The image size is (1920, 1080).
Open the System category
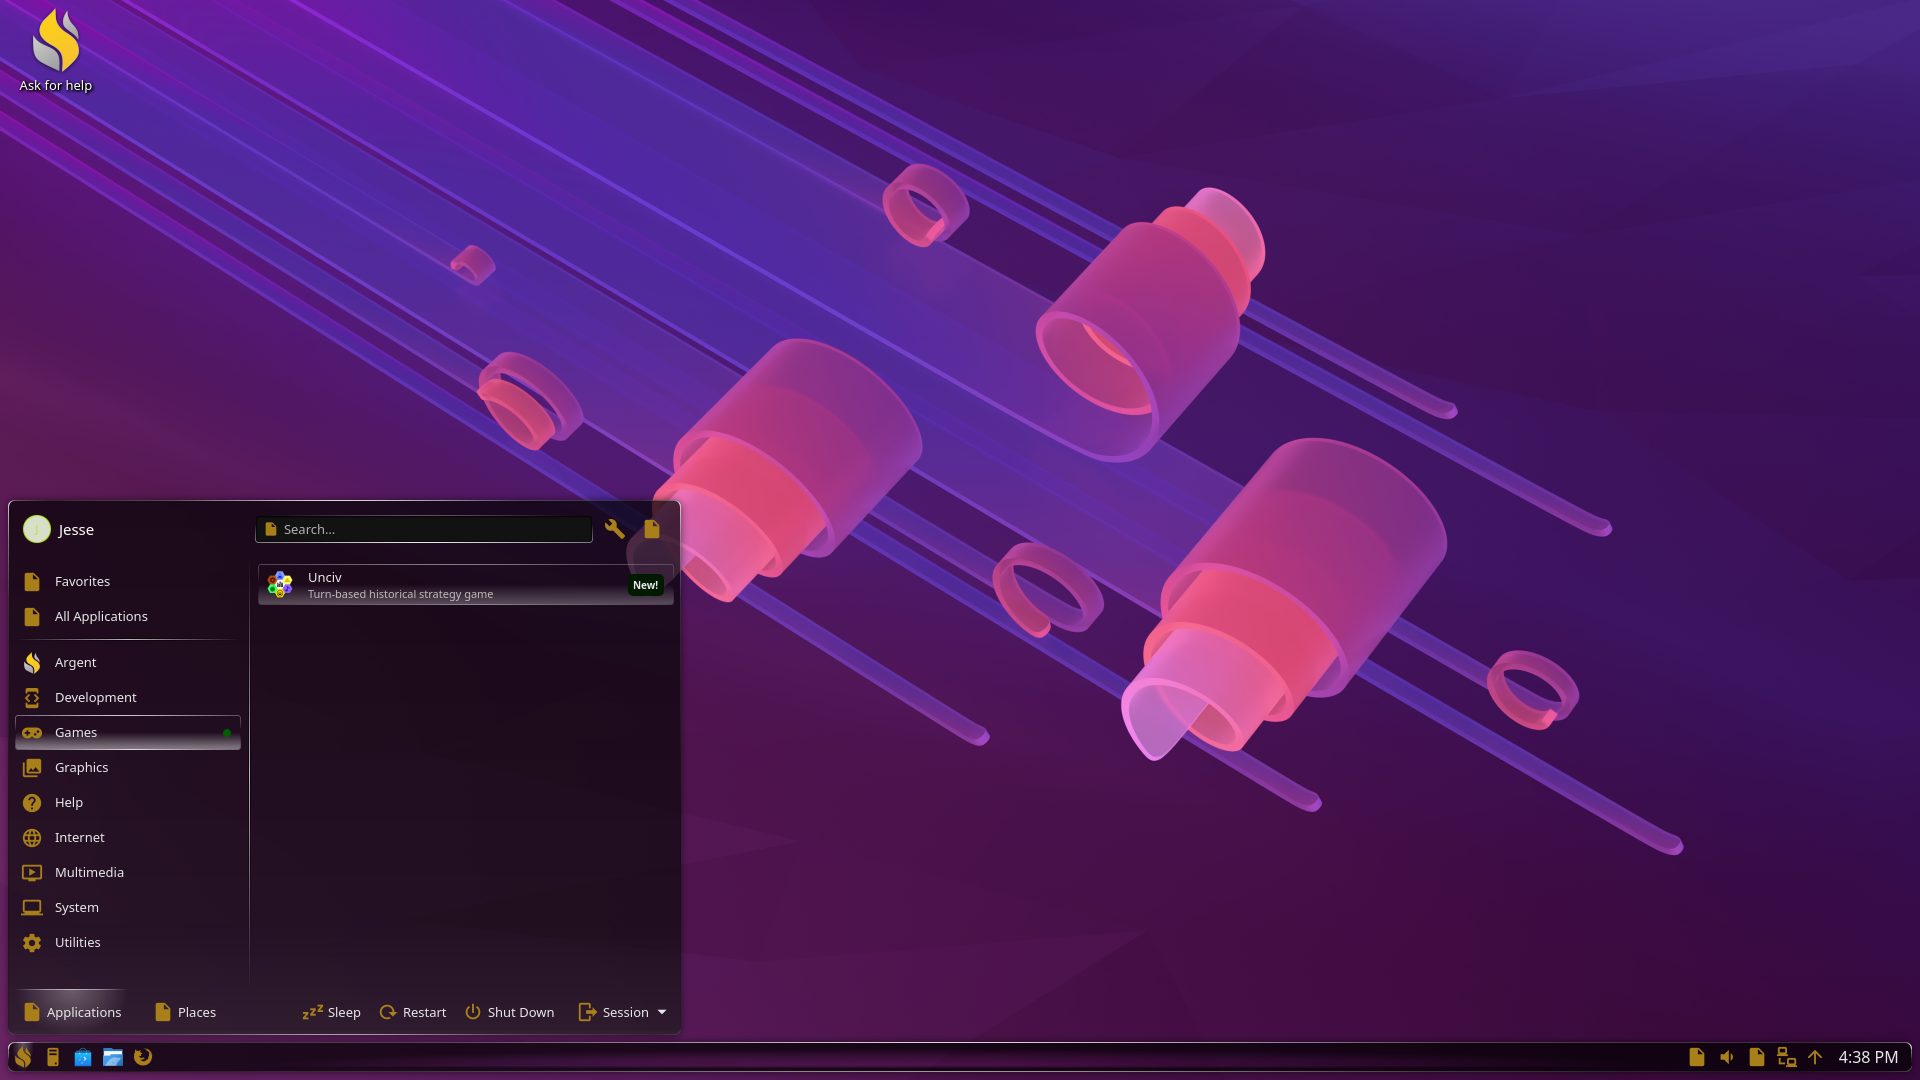click(x=128, y=908)
